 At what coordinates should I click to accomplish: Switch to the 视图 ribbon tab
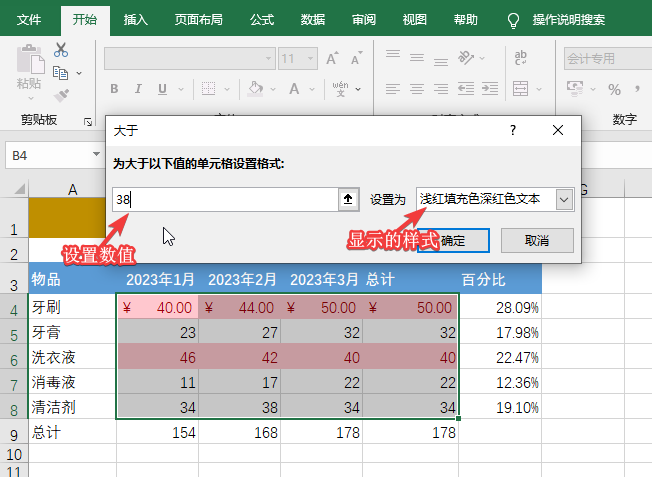pyautogui.click(x=415, y=20)
